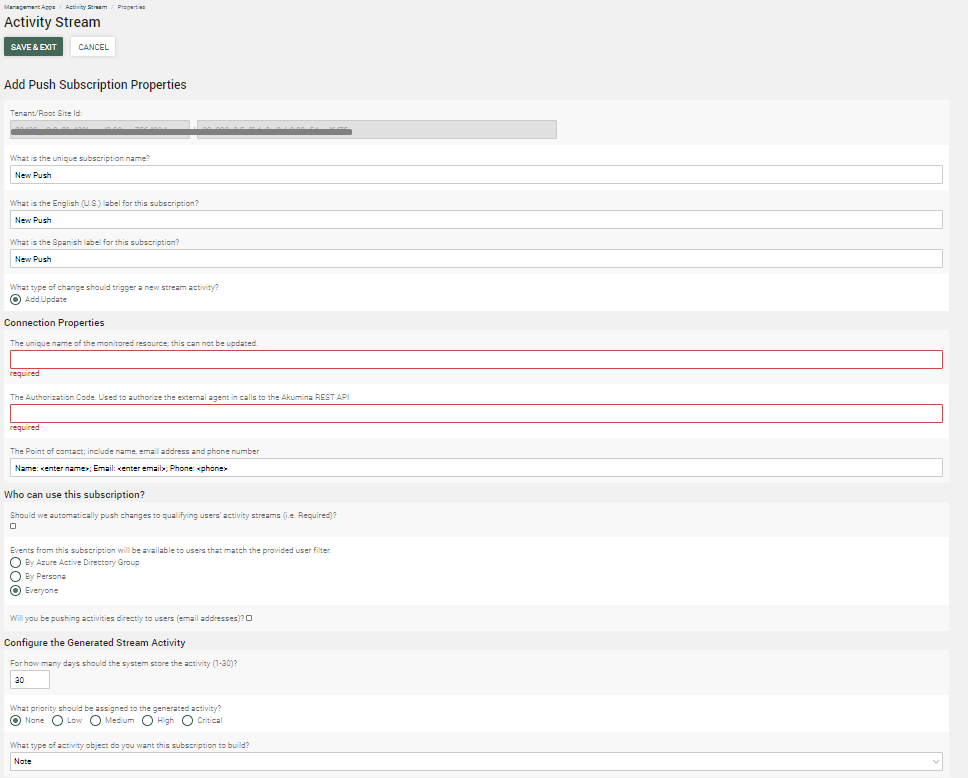Screen dimensions: 968x778
Task: Enable automatic push to users' streams checkbox
Action: pos(13,526)
